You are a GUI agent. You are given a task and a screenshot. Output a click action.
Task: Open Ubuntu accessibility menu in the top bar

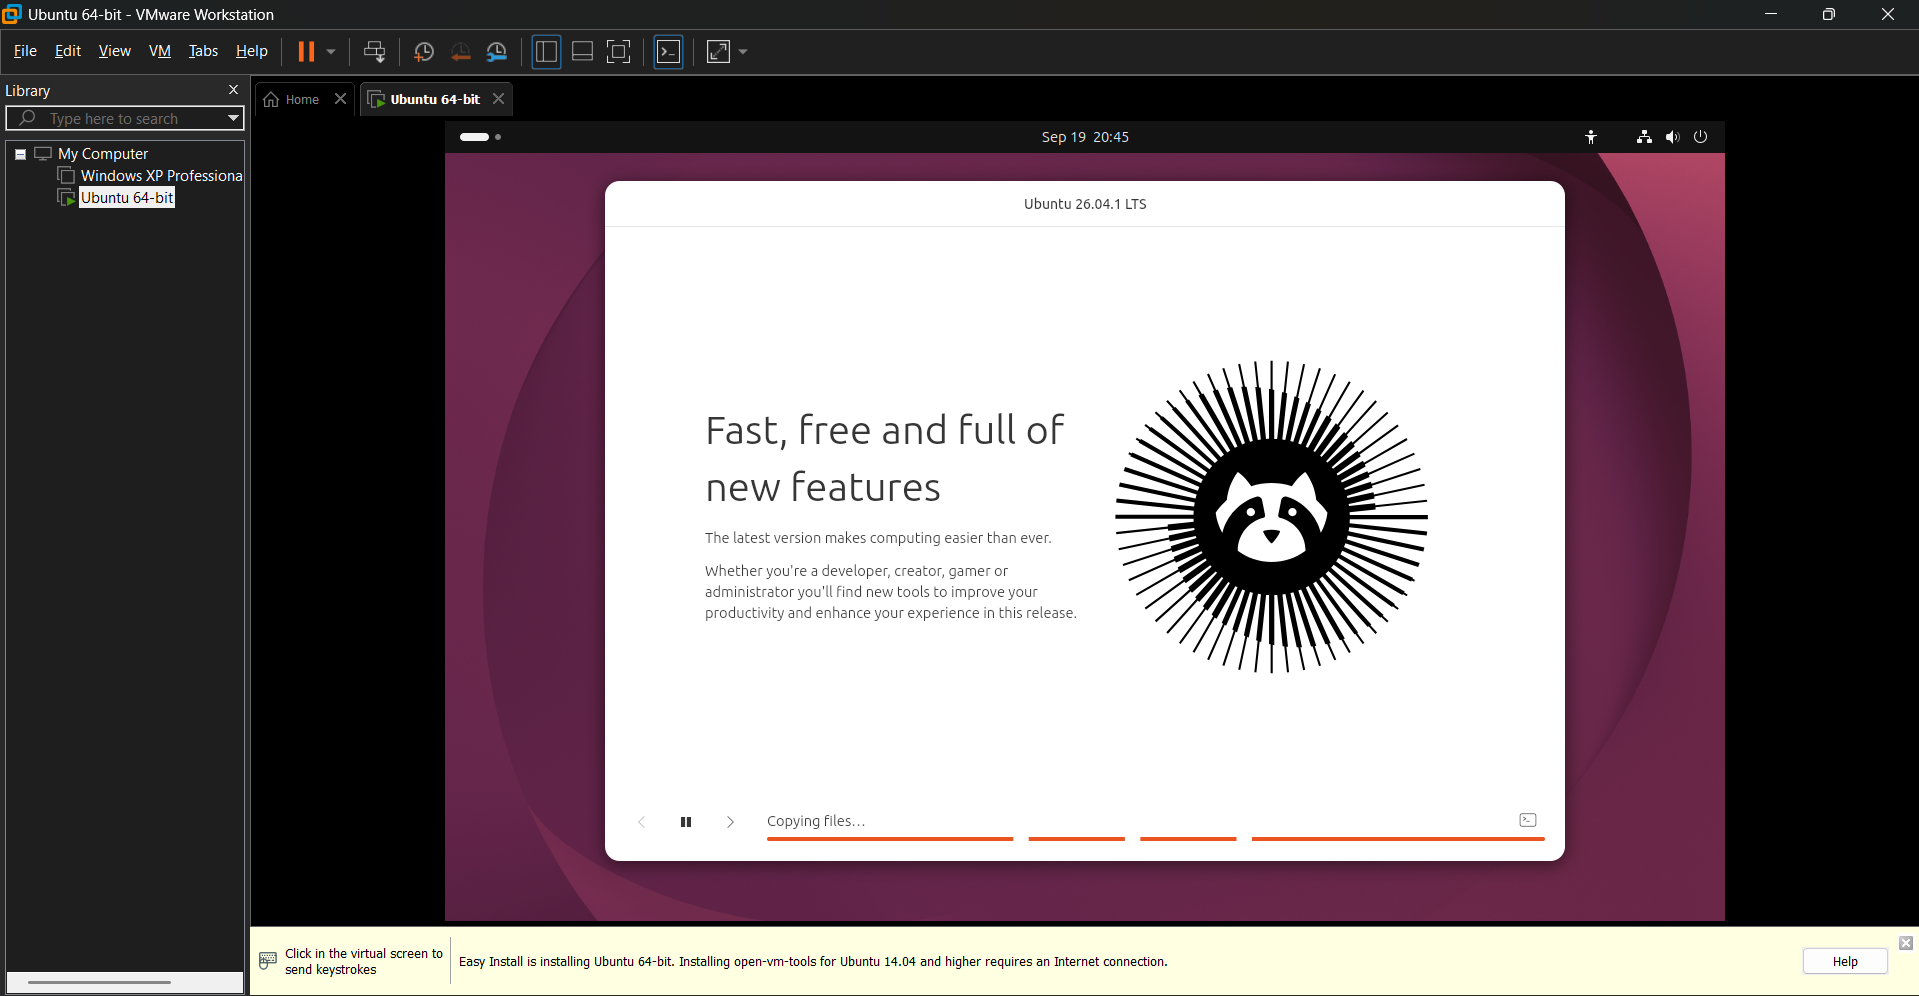tap(1590, 137)
